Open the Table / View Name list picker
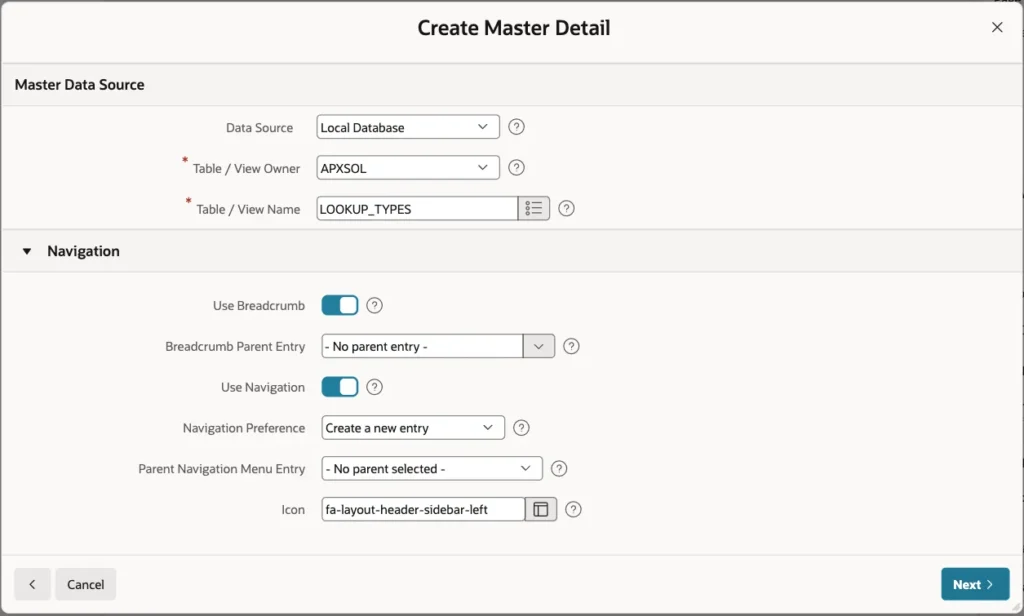Viewport: 1024px width, 616px height. click(x=534, y=208)
